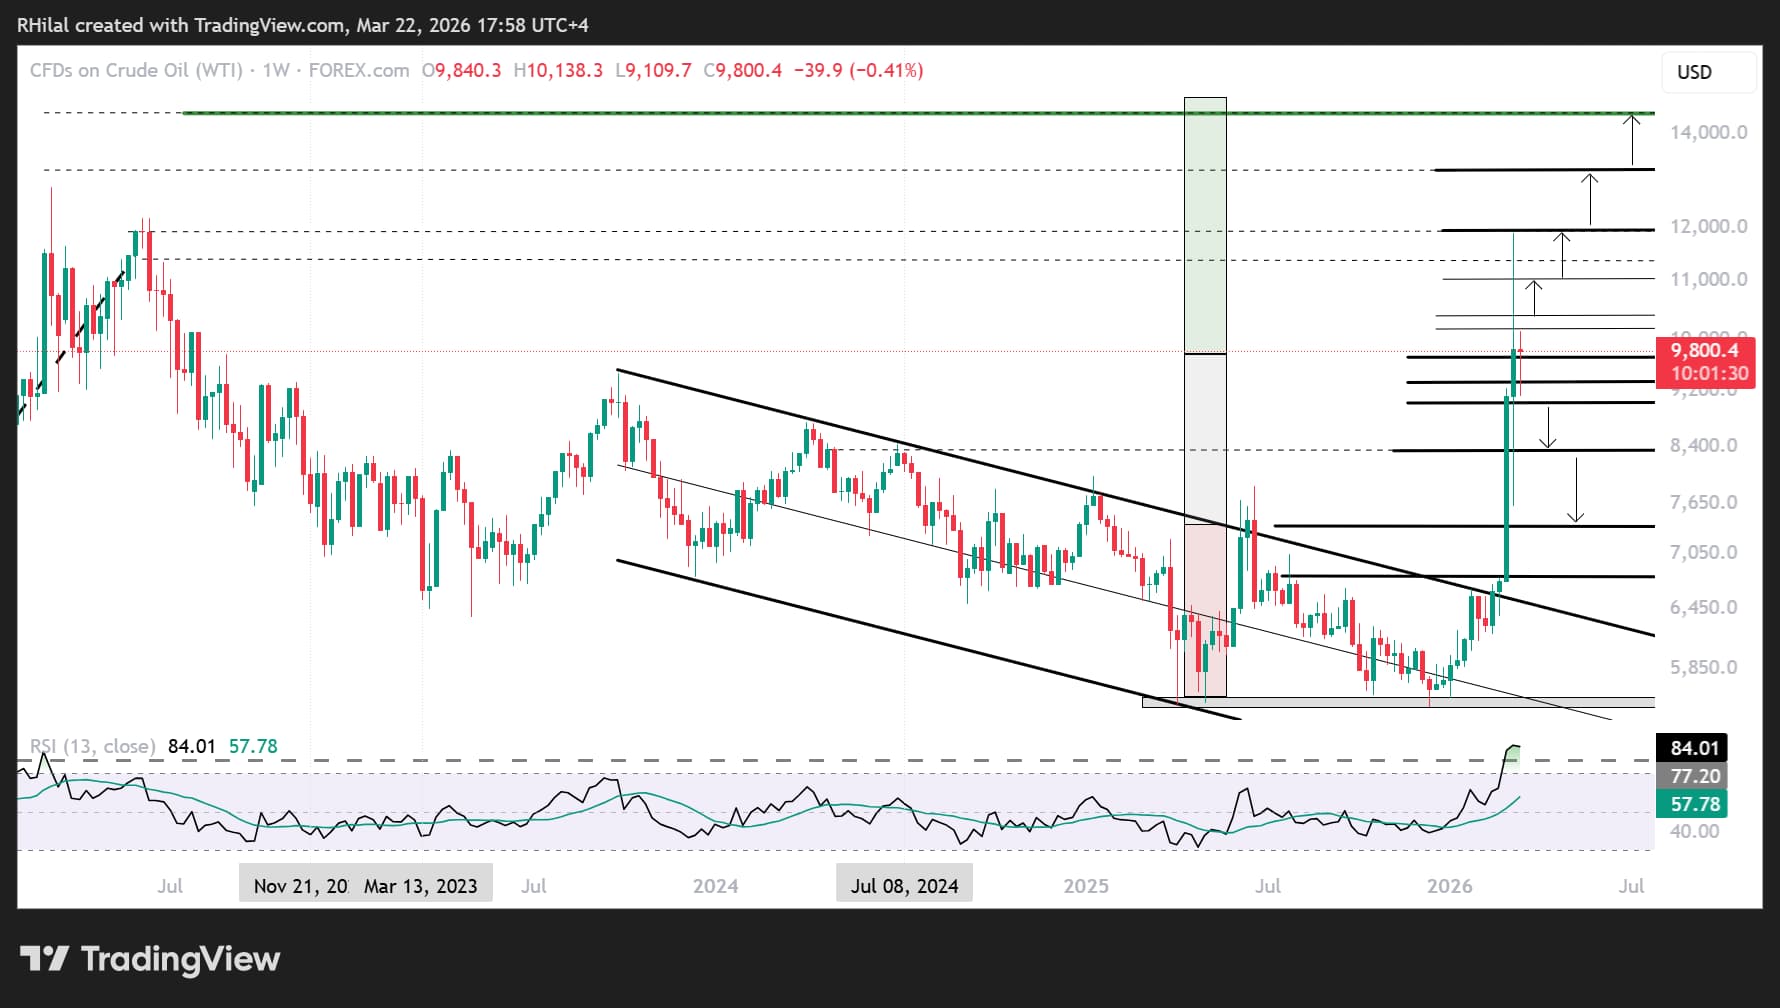
Task: Click the 7,650.0 price axis label
Action: click(x=1703, y=502)
